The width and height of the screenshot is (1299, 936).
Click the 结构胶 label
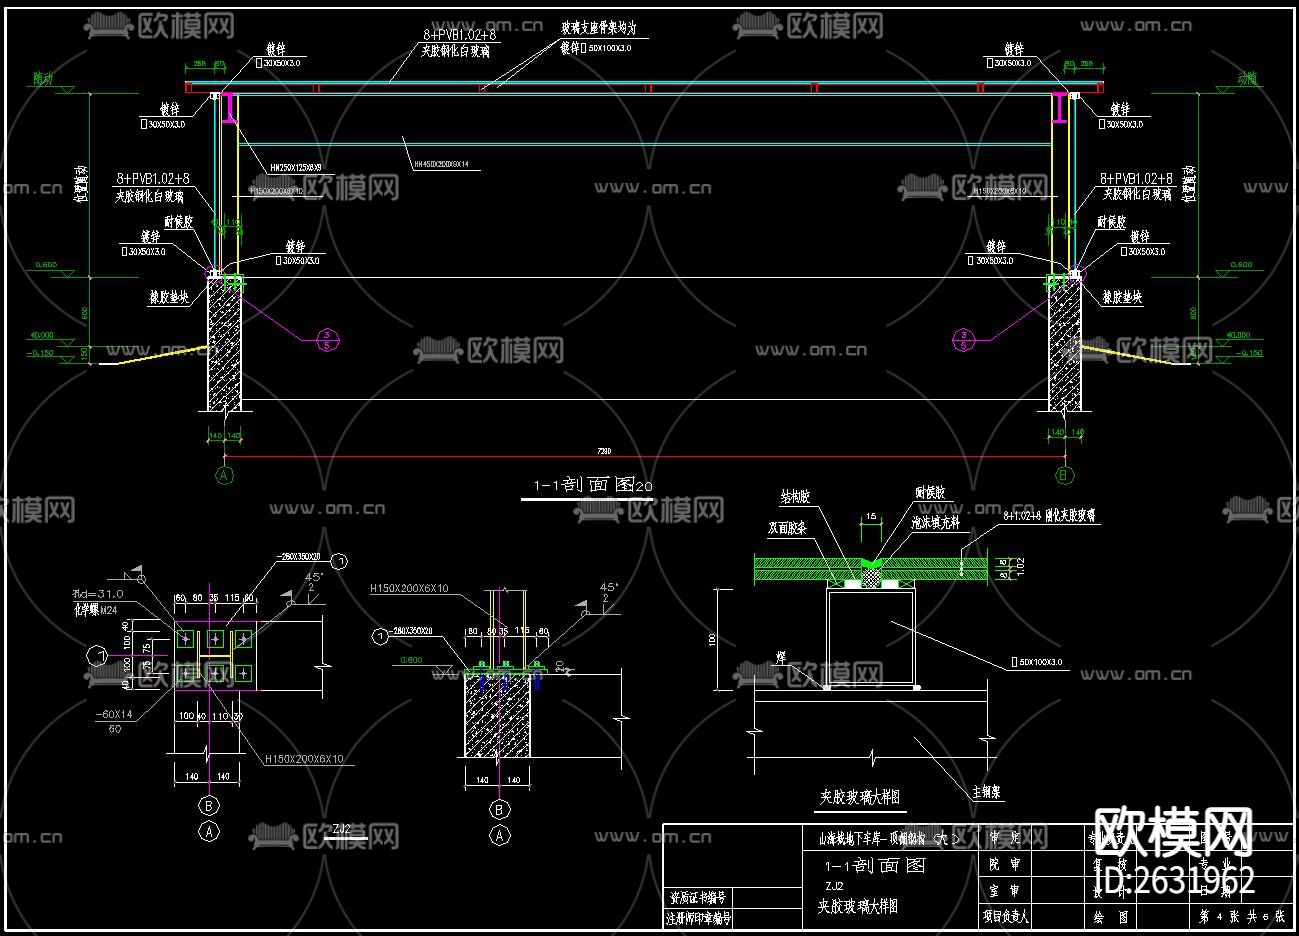pos(797,496)
